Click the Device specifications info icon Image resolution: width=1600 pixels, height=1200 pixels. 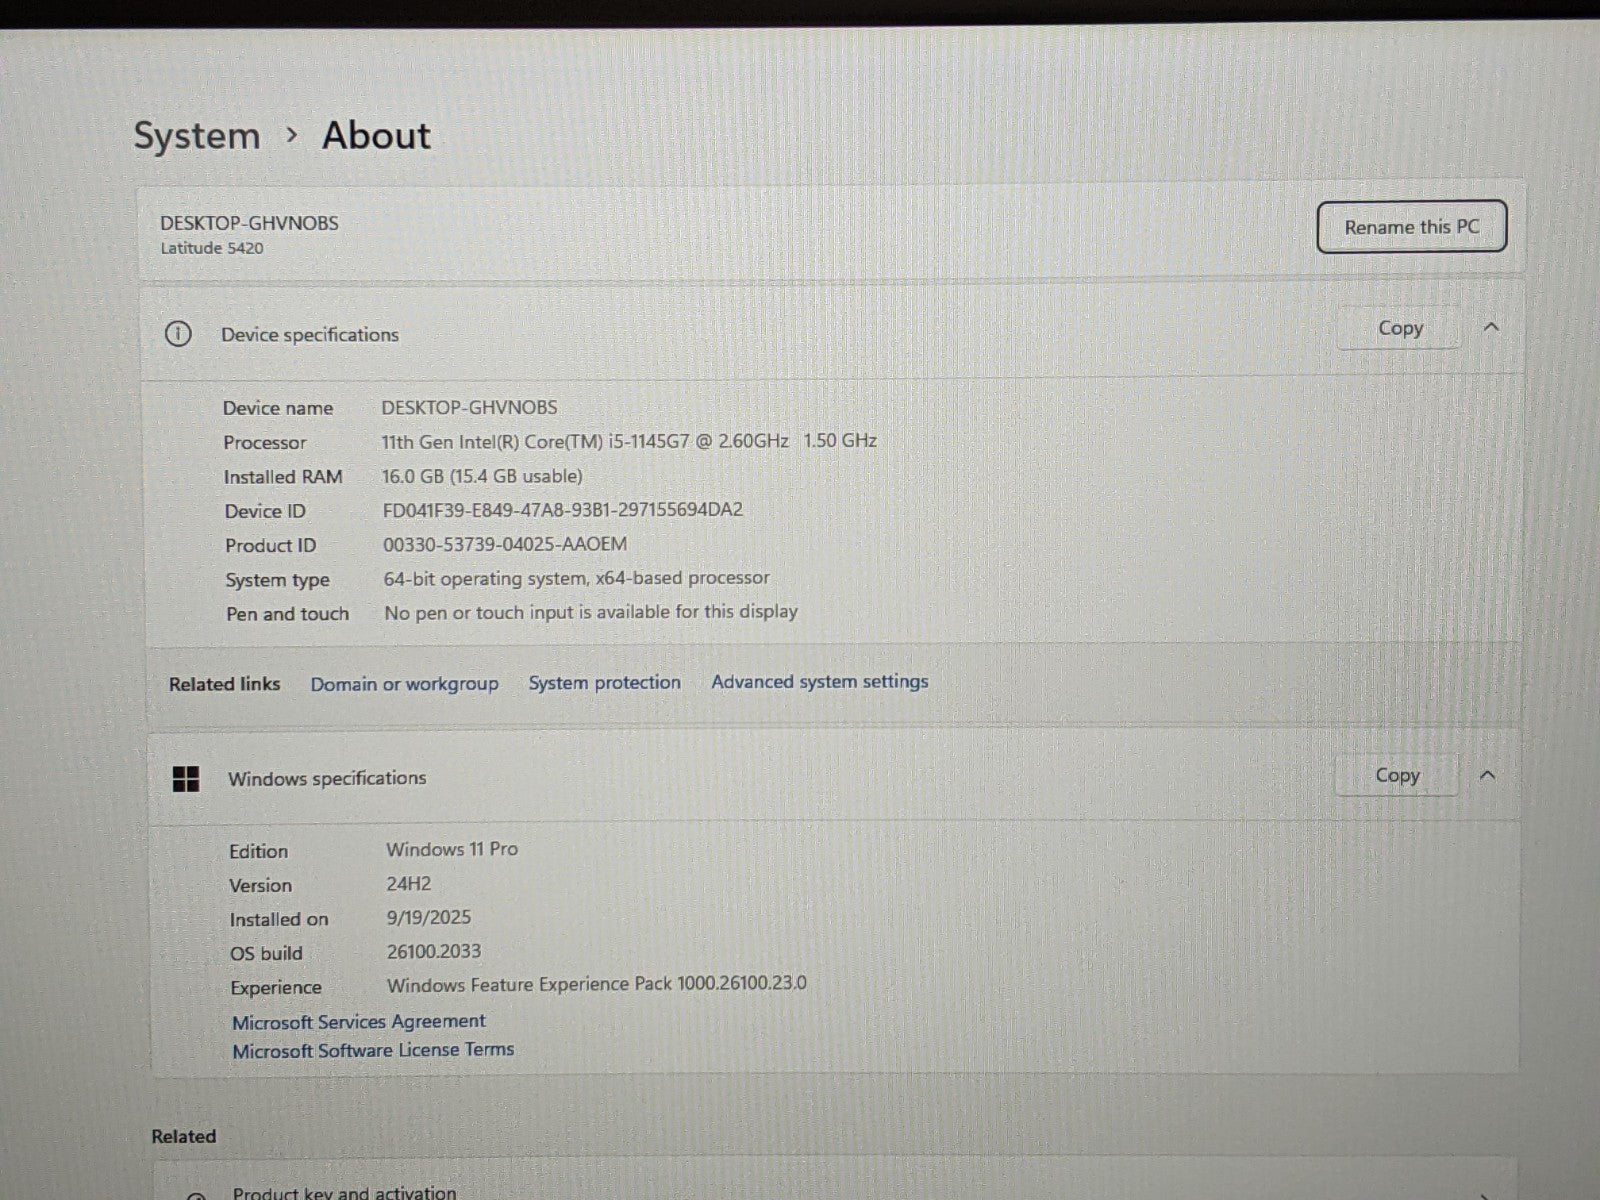[178, 334]
